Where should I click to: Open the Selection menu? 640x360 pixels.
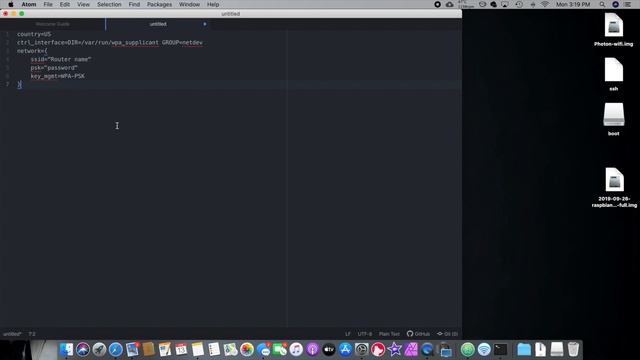click(109, 4)
